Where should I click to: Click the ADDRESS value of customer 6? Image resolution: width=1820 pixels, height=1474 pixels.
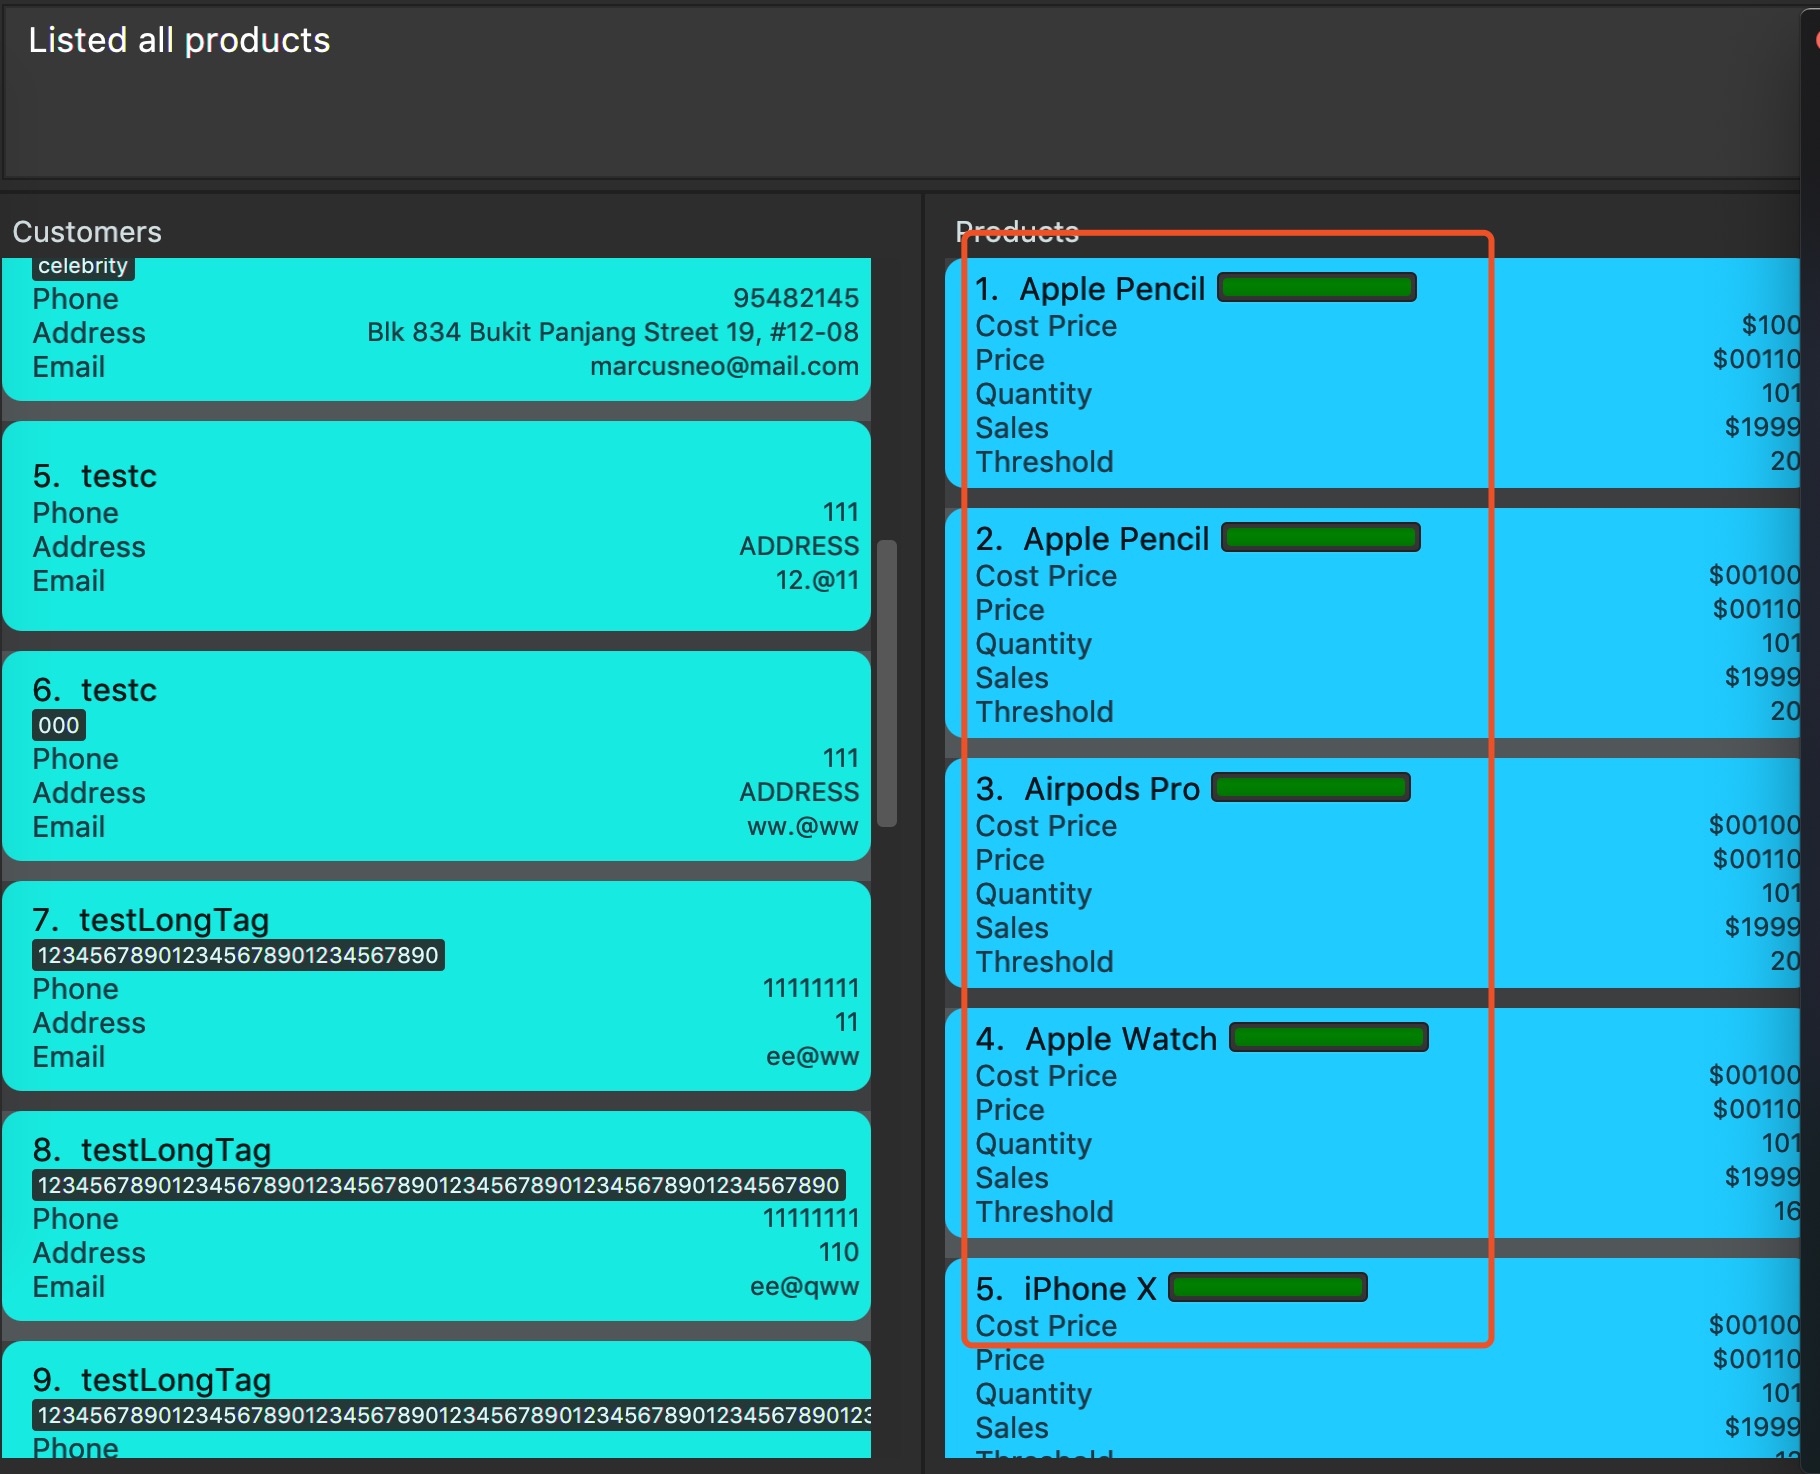[x=799, y=792]
